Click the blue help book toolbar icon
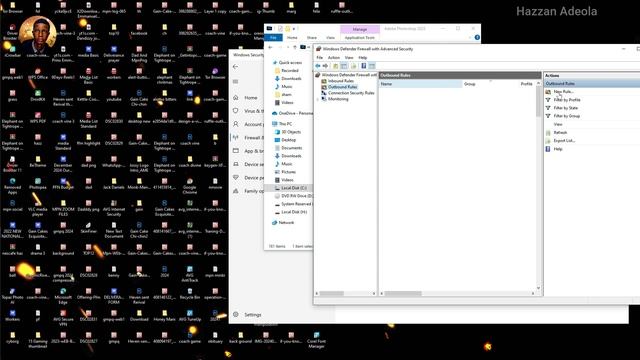 pyautogui.click(x=363, y=66)
